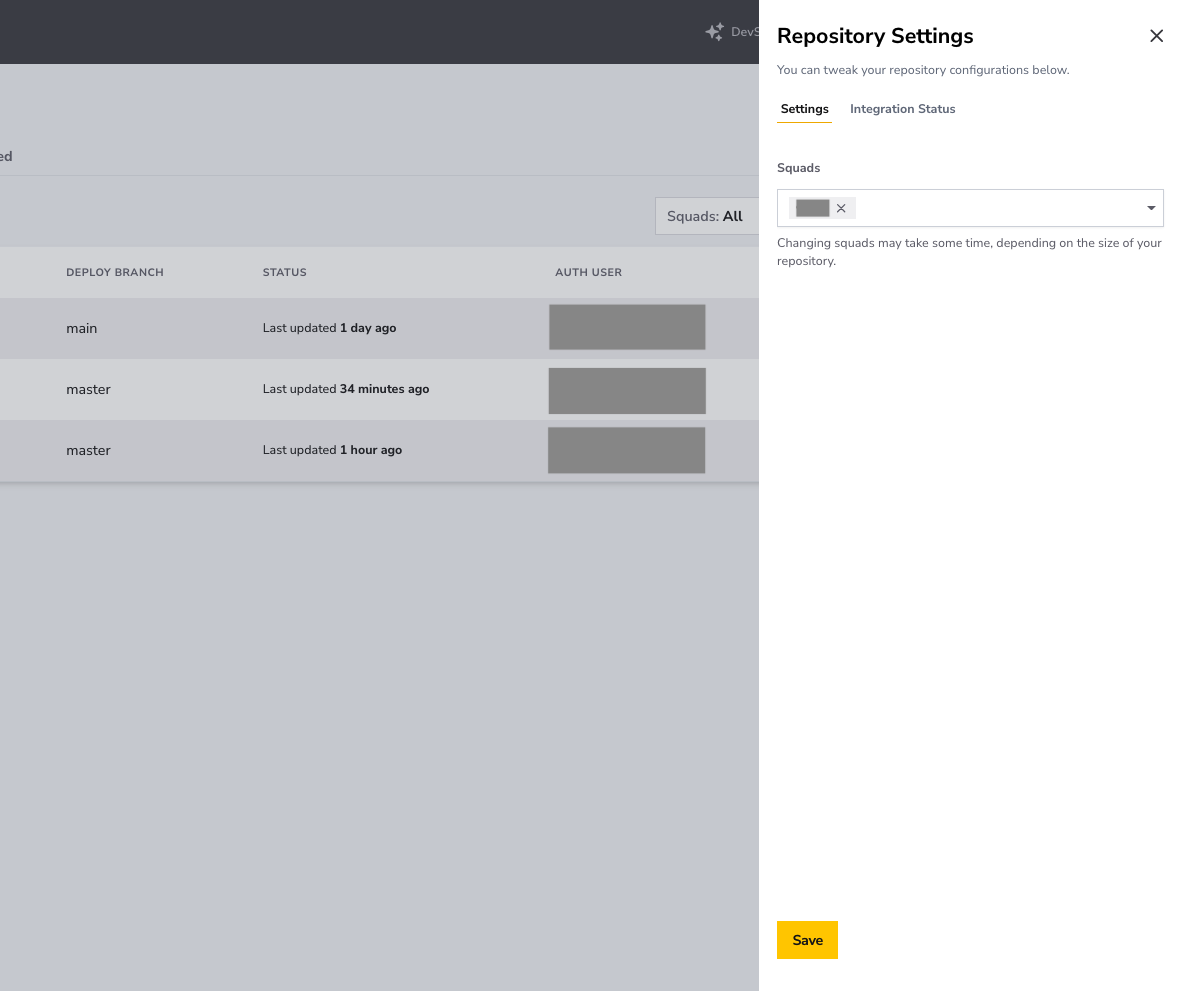1189x991 pixels.
Task: Select the Settings tab
Action: point(805,109)
